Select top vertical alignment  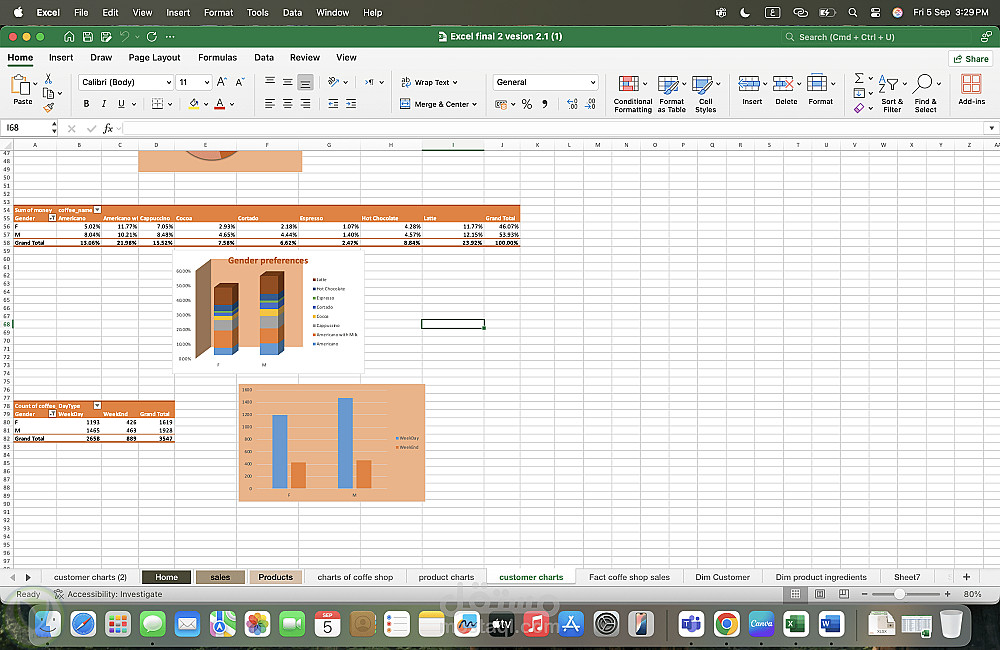(x=270, y=82)
